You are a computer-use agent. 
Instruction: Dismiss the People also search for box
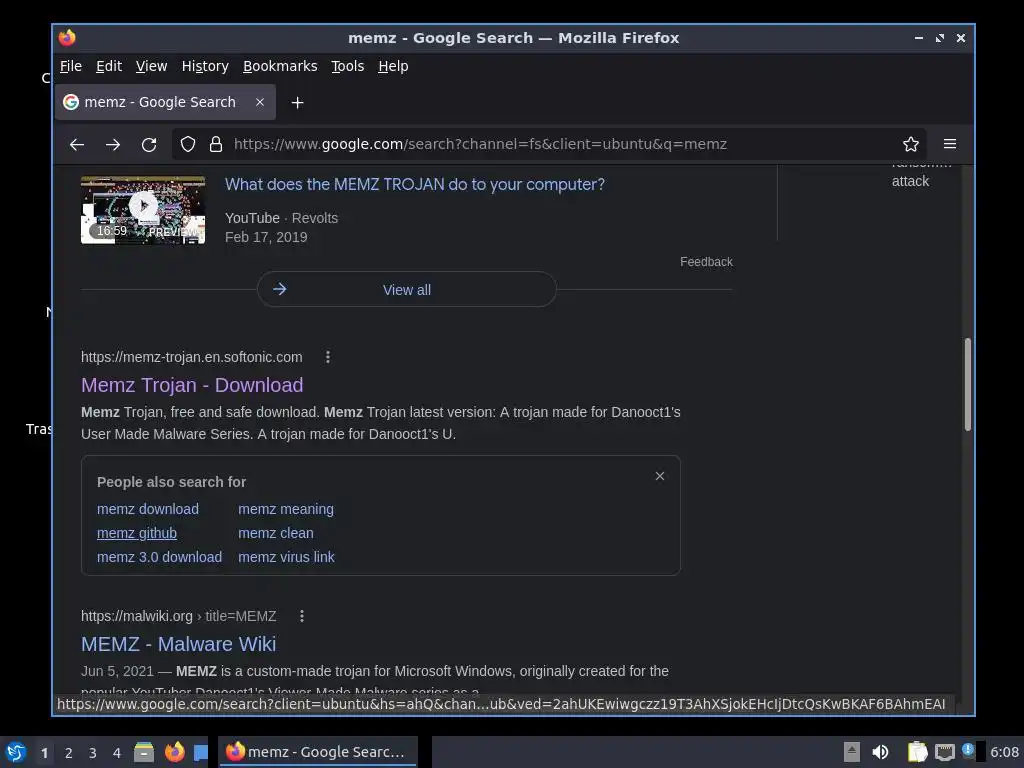click(x=660, y=476)
